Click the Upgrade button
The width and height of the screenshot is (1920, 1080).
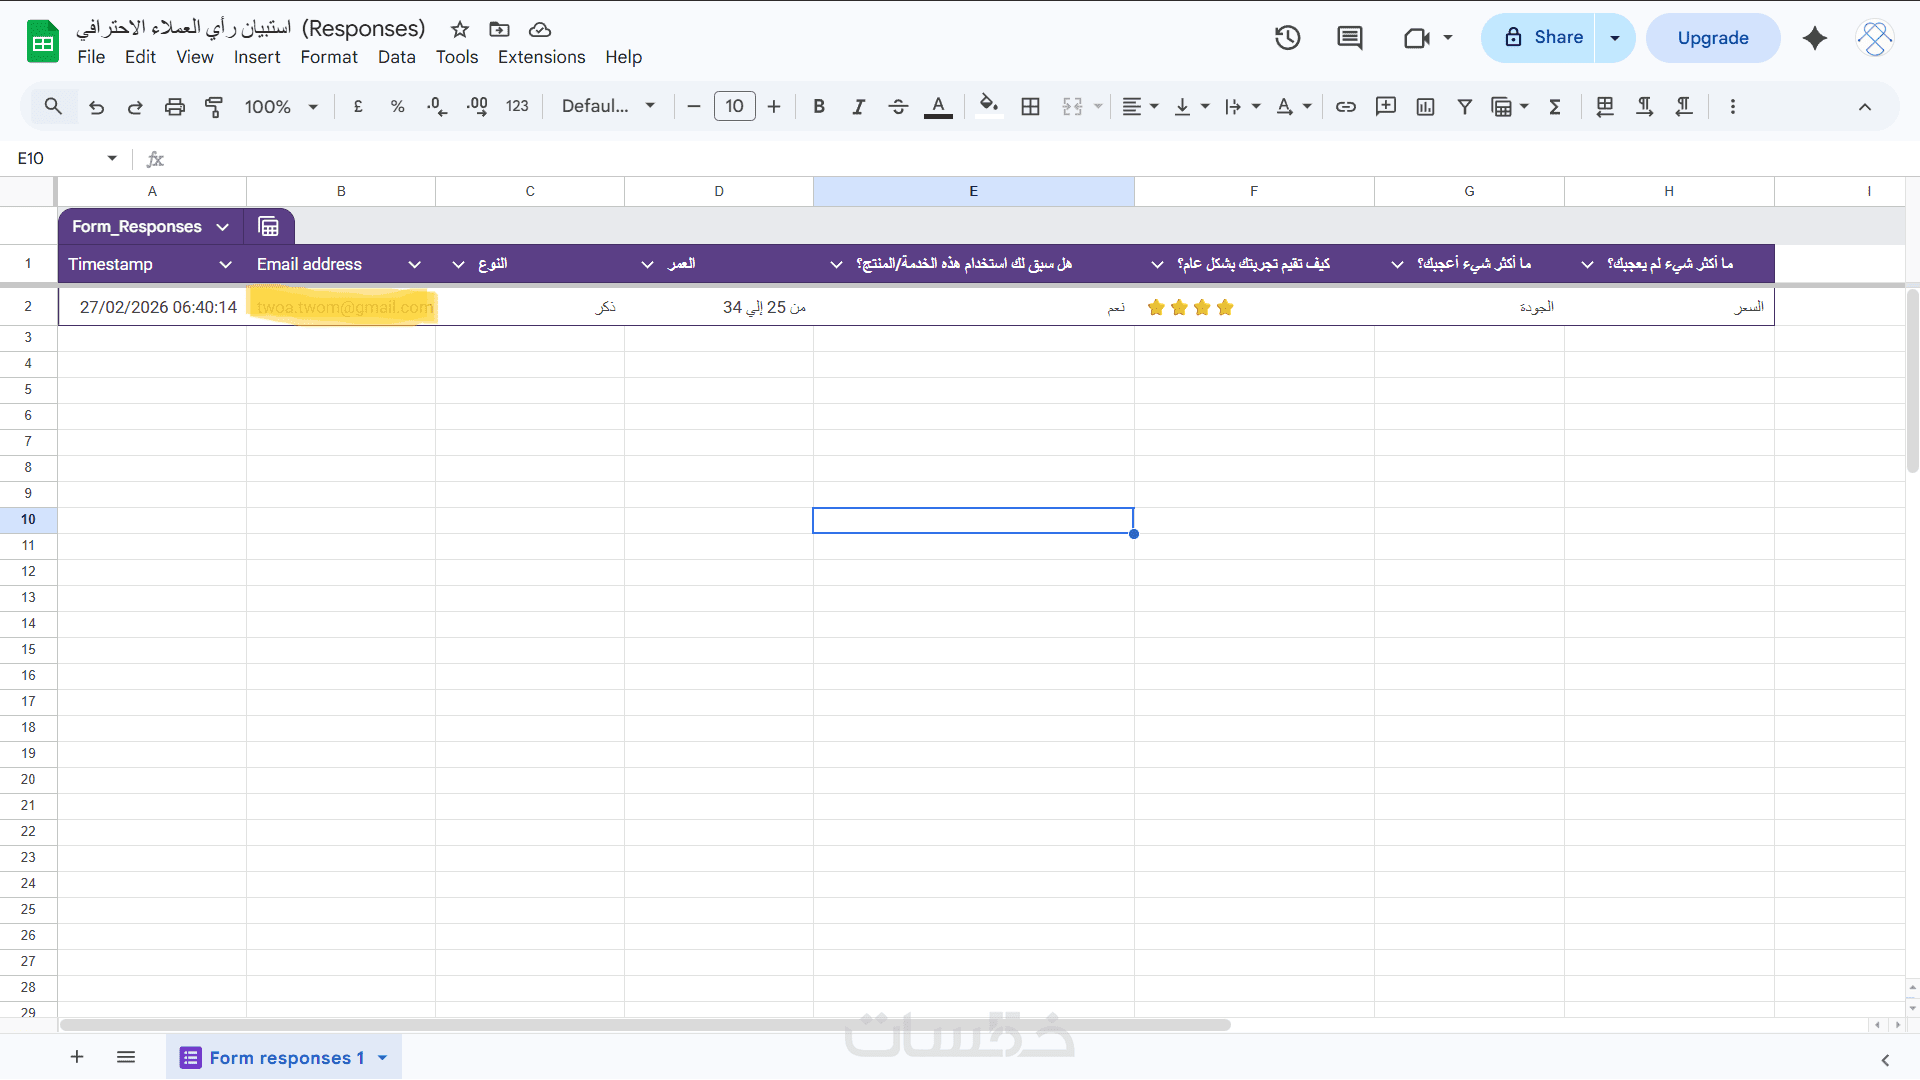(x=1712, y=38)
